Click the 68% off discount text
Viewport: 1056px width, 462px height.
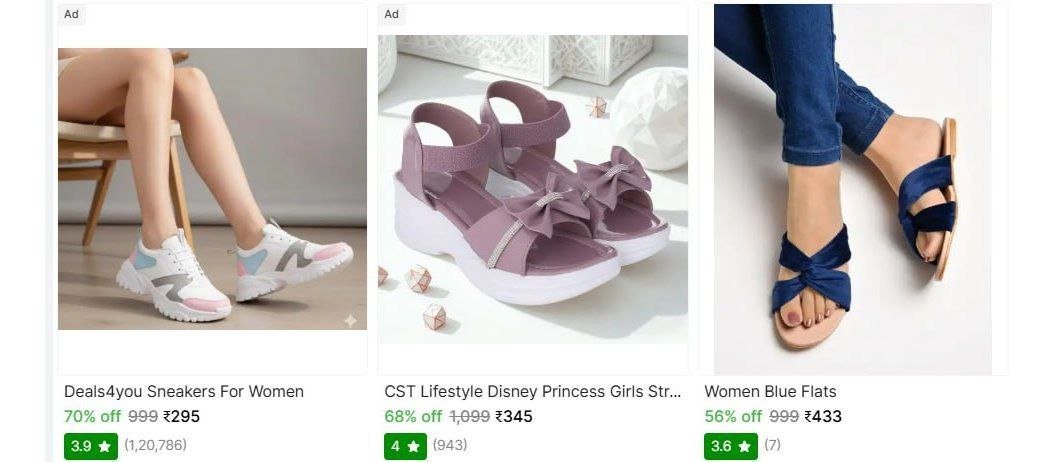coord(413,416)
